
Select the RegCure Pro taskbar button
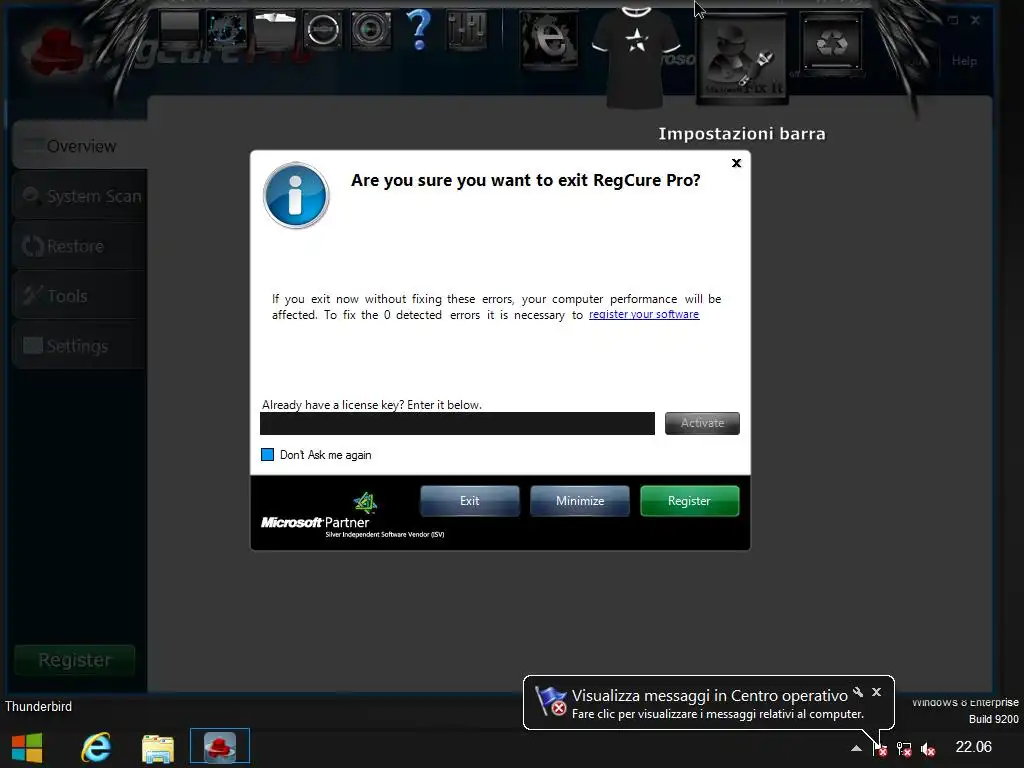coord(220,746)
